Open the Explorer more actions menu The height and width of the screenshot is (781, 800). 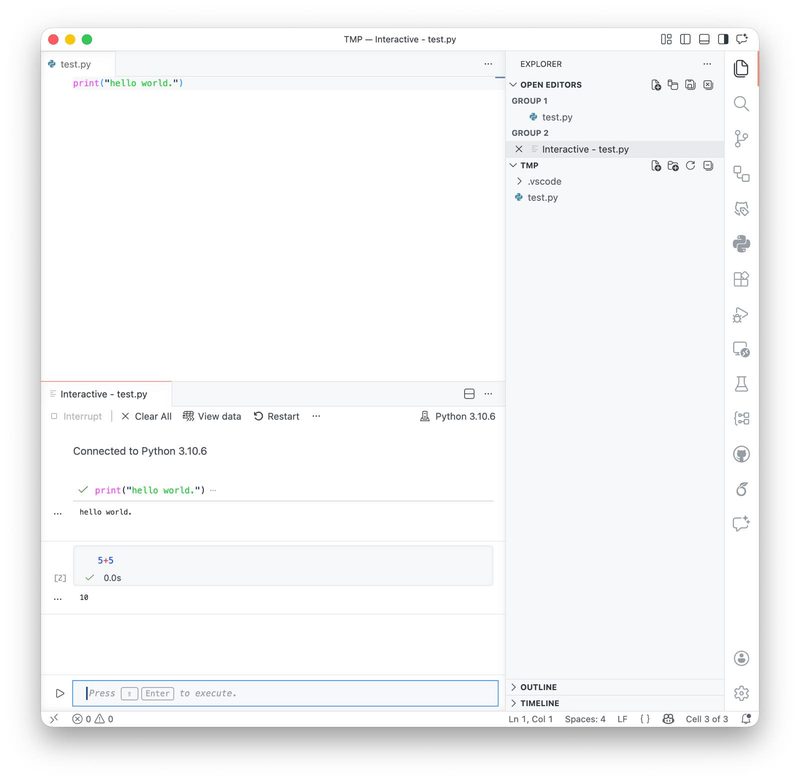tap(707, 64)
